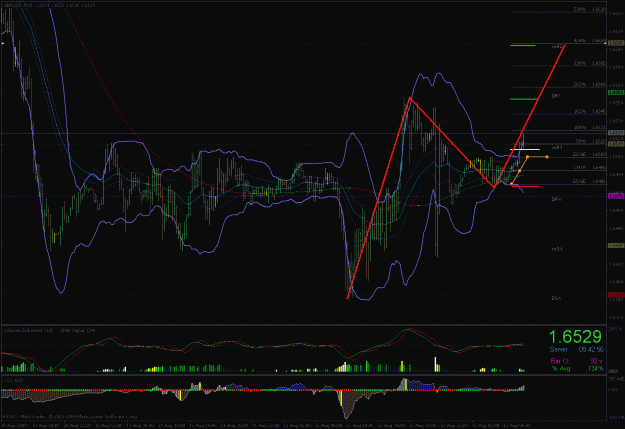Image resolution: width=625 pixels, height=429 pixels.
Task: Click the 100% Fibonacci level label
Action: 580,128
